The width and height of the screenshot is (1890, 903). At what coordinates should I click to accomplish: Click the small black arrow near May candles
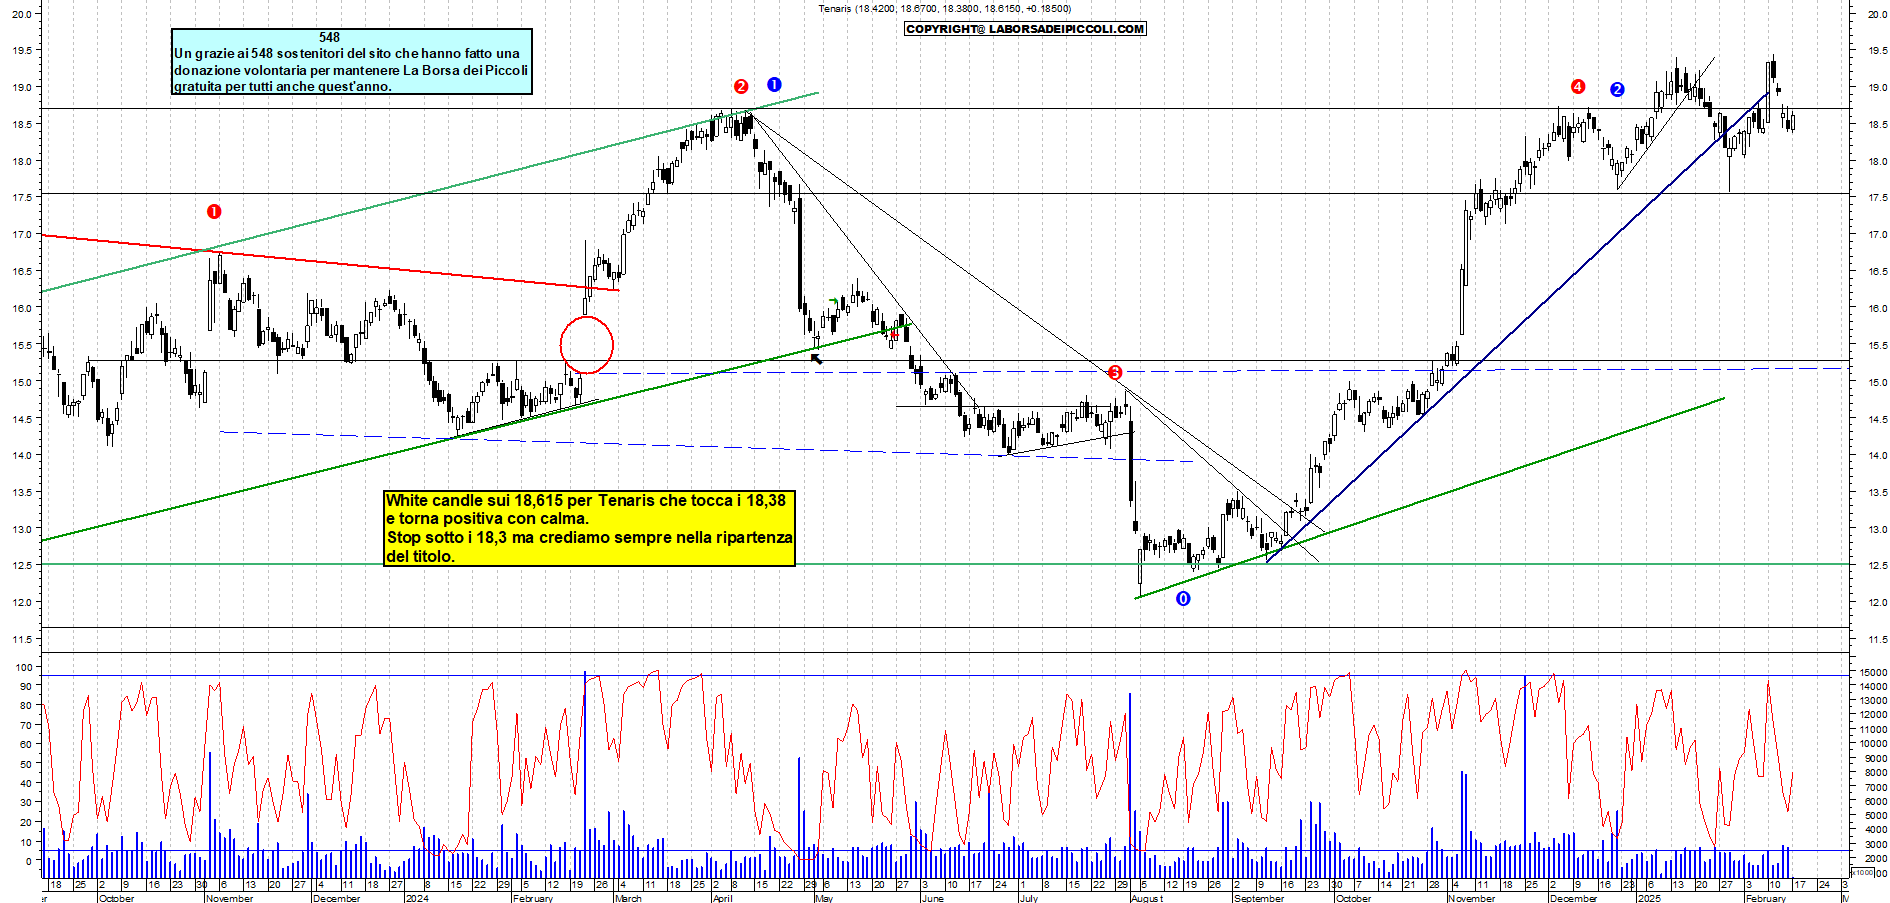(x=817, y=358)
